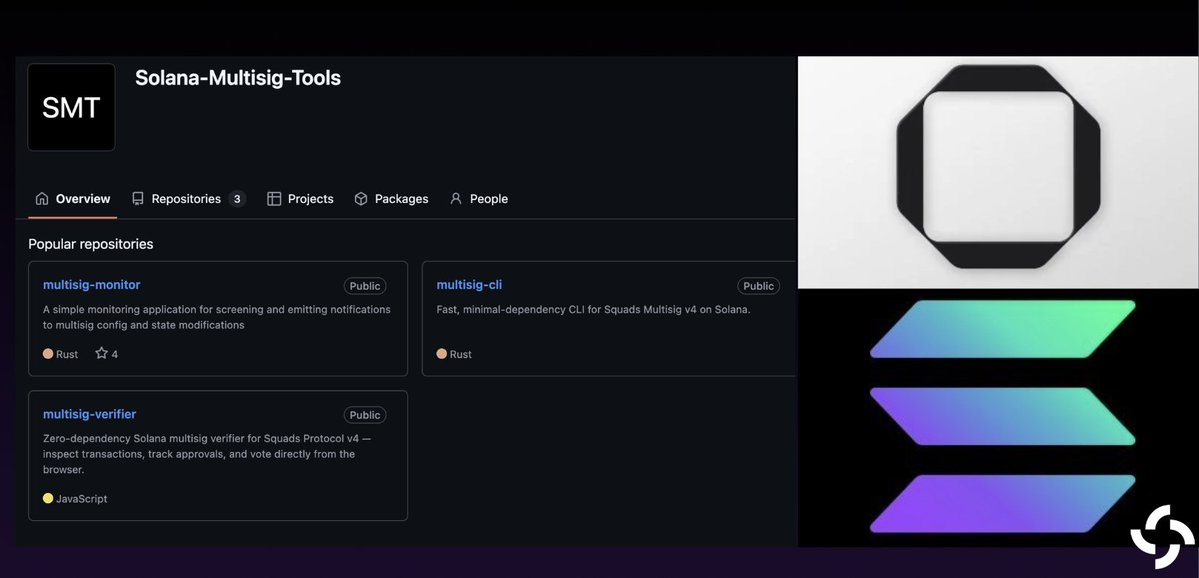Open the Projects tab
This screenshot has height=578, width=1199.
pos(301,199)
